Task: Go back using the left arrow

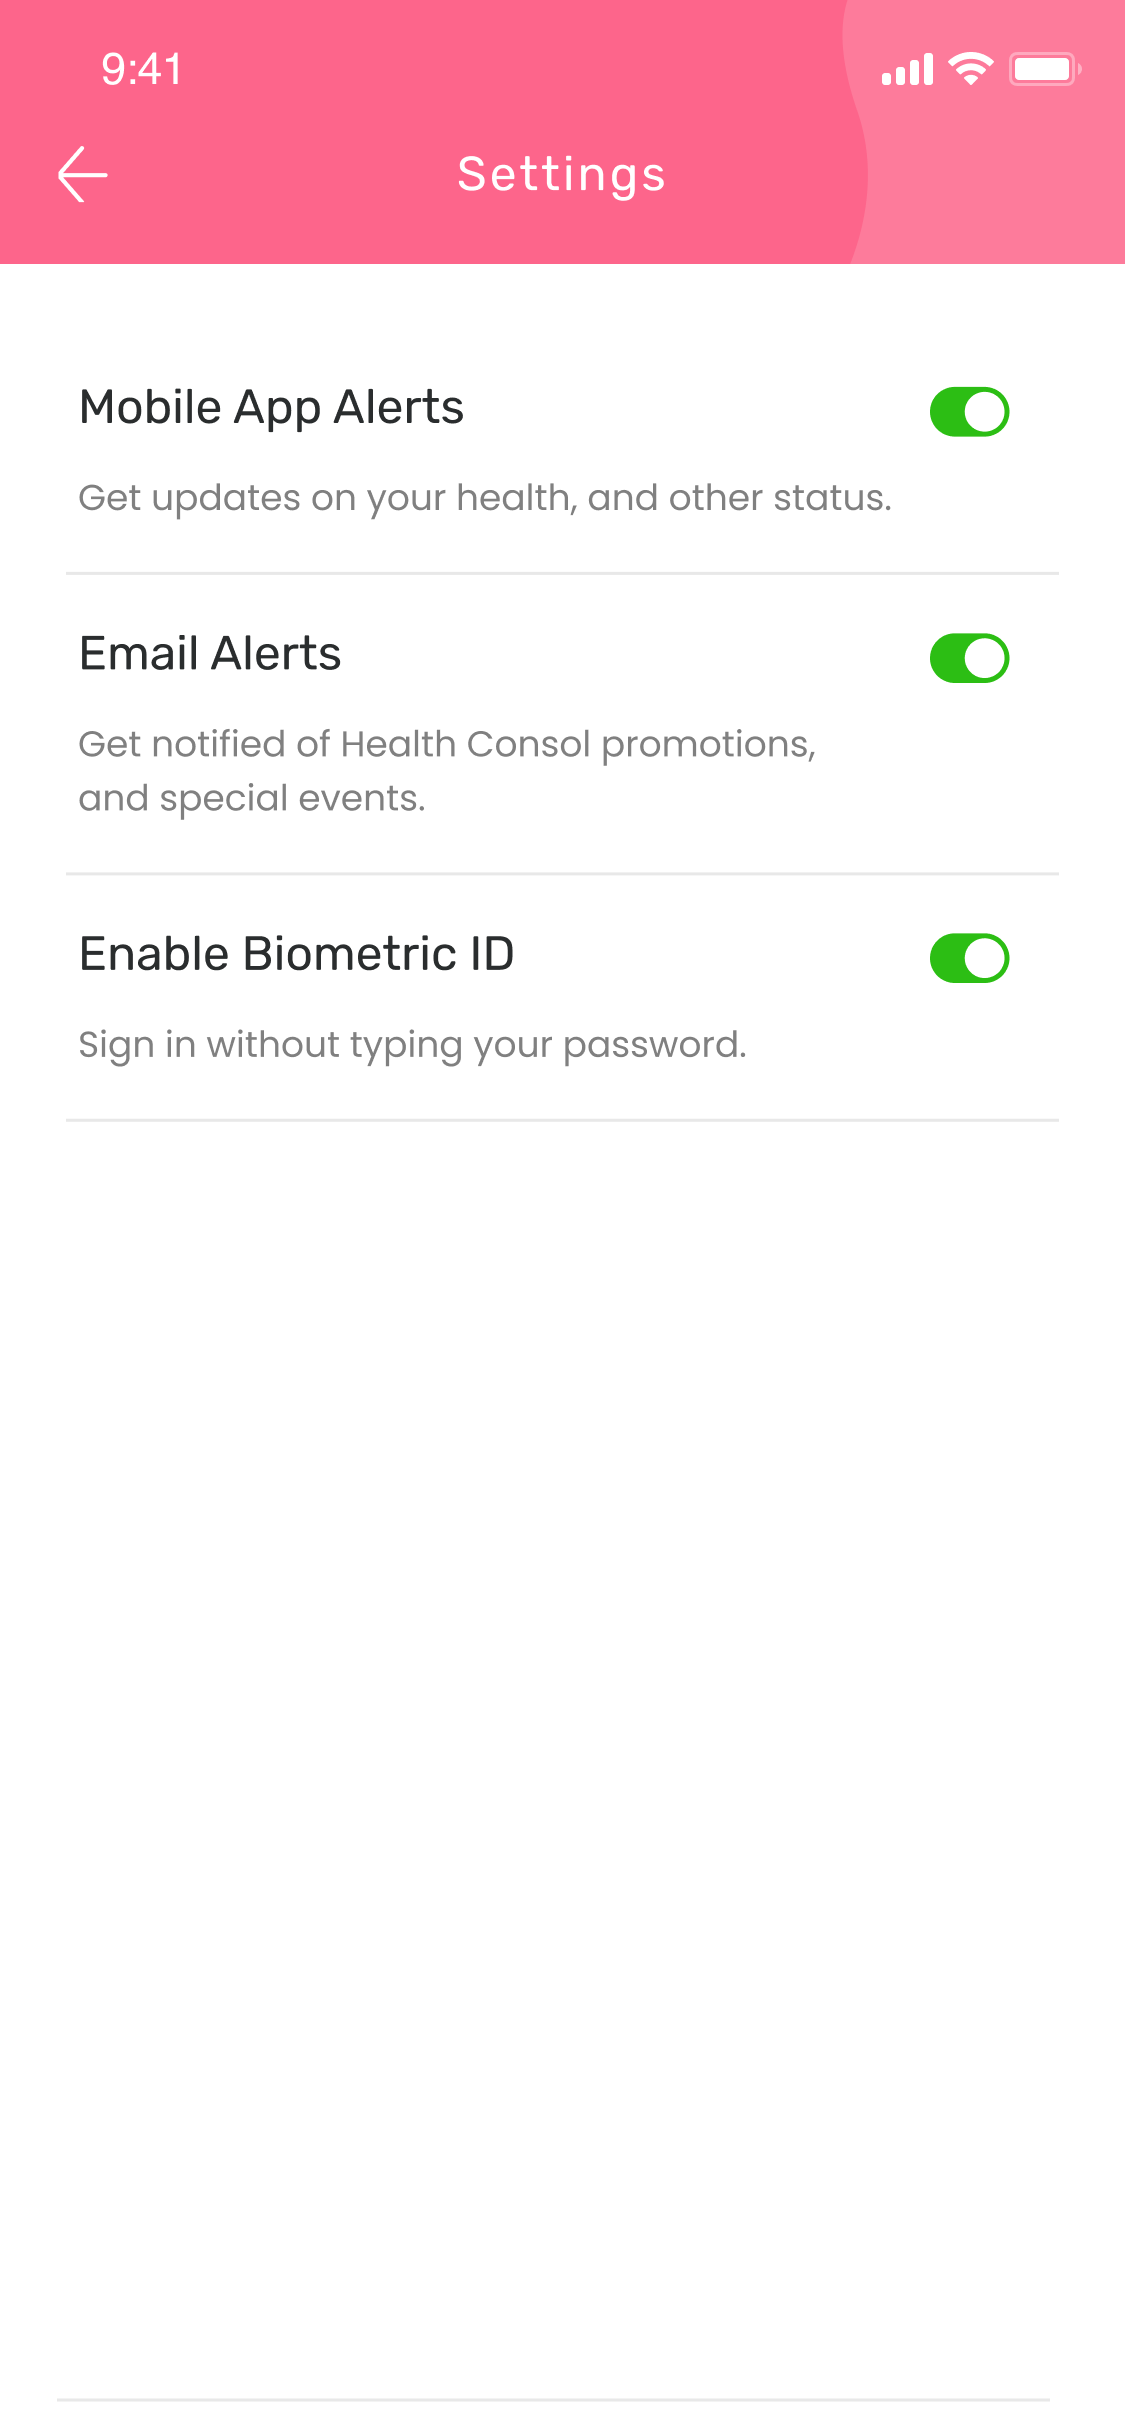Action: (x=83, y=175)
